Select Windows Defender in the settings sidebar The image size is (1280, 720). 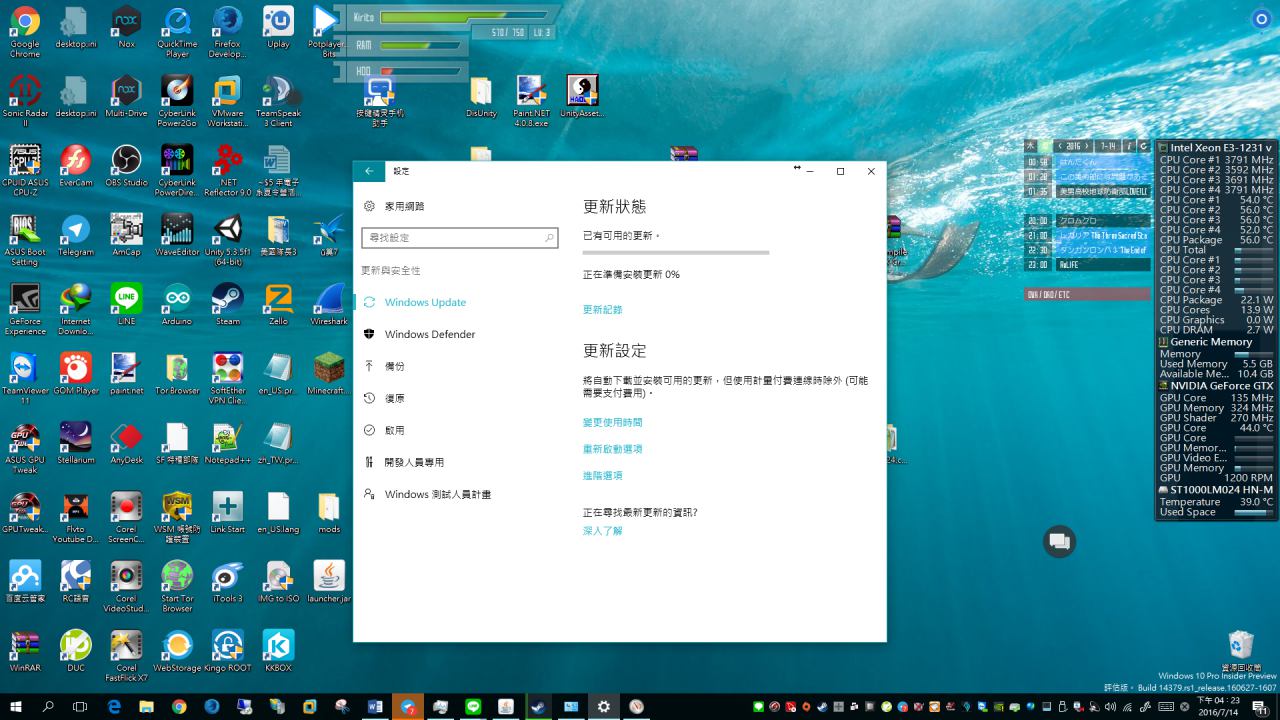429,334
